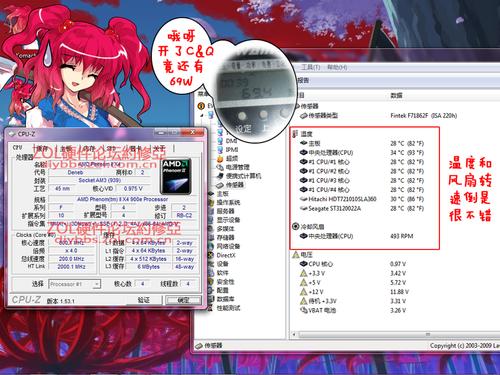
Task: Click 显示设备 display category icon
Action: pos(211,220)
